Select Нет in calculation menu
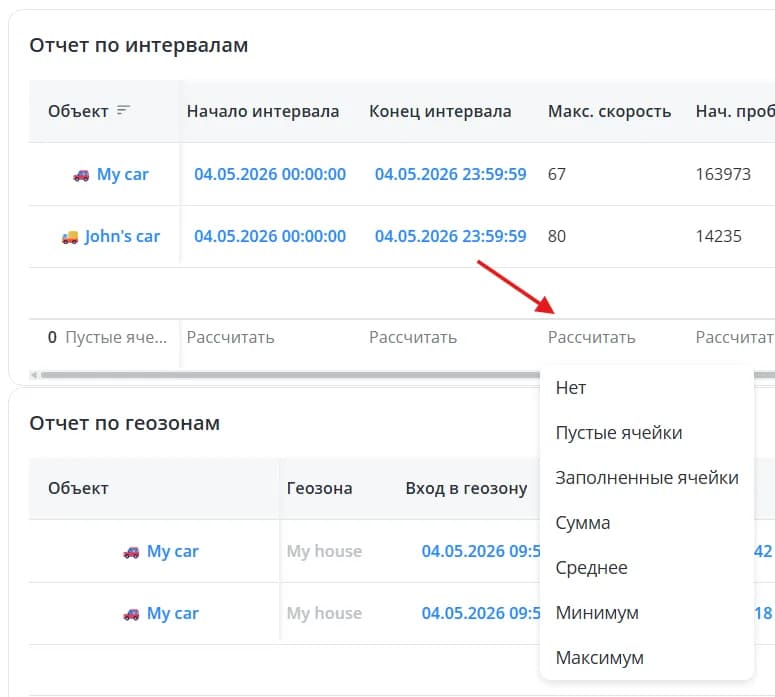Viewport: 775px width, 697px height. (x=571, y=388)
